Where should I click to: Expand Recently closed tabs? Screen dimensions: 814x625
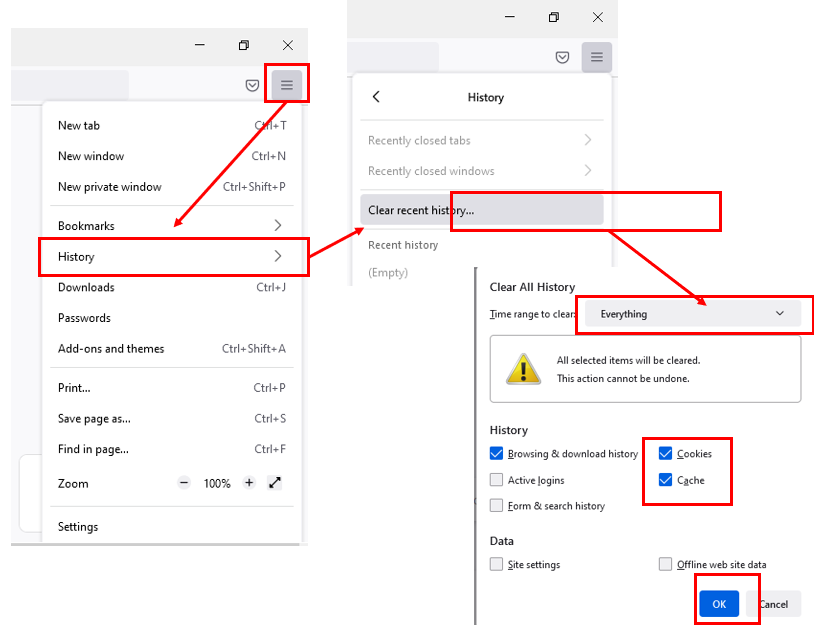[x=480, y=141]
